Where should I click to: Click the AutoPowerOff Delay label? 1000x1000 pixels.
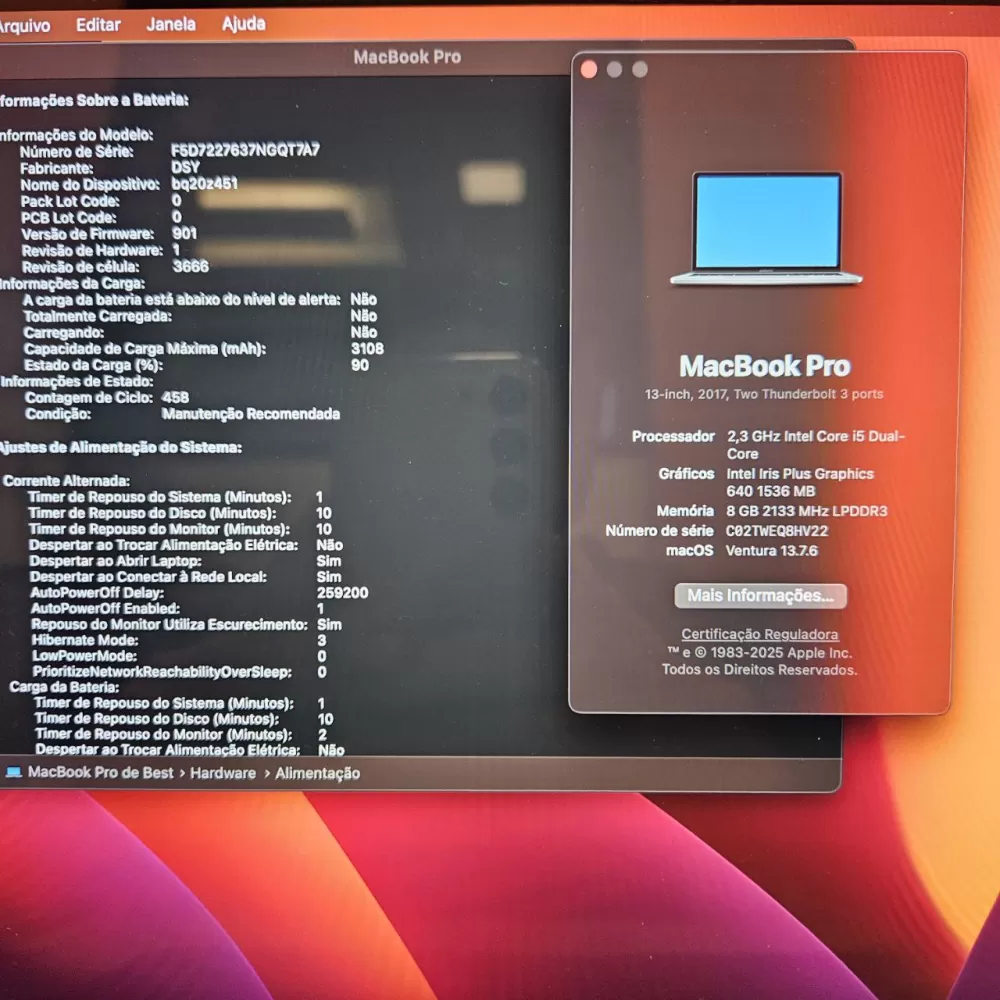point(97,593)
